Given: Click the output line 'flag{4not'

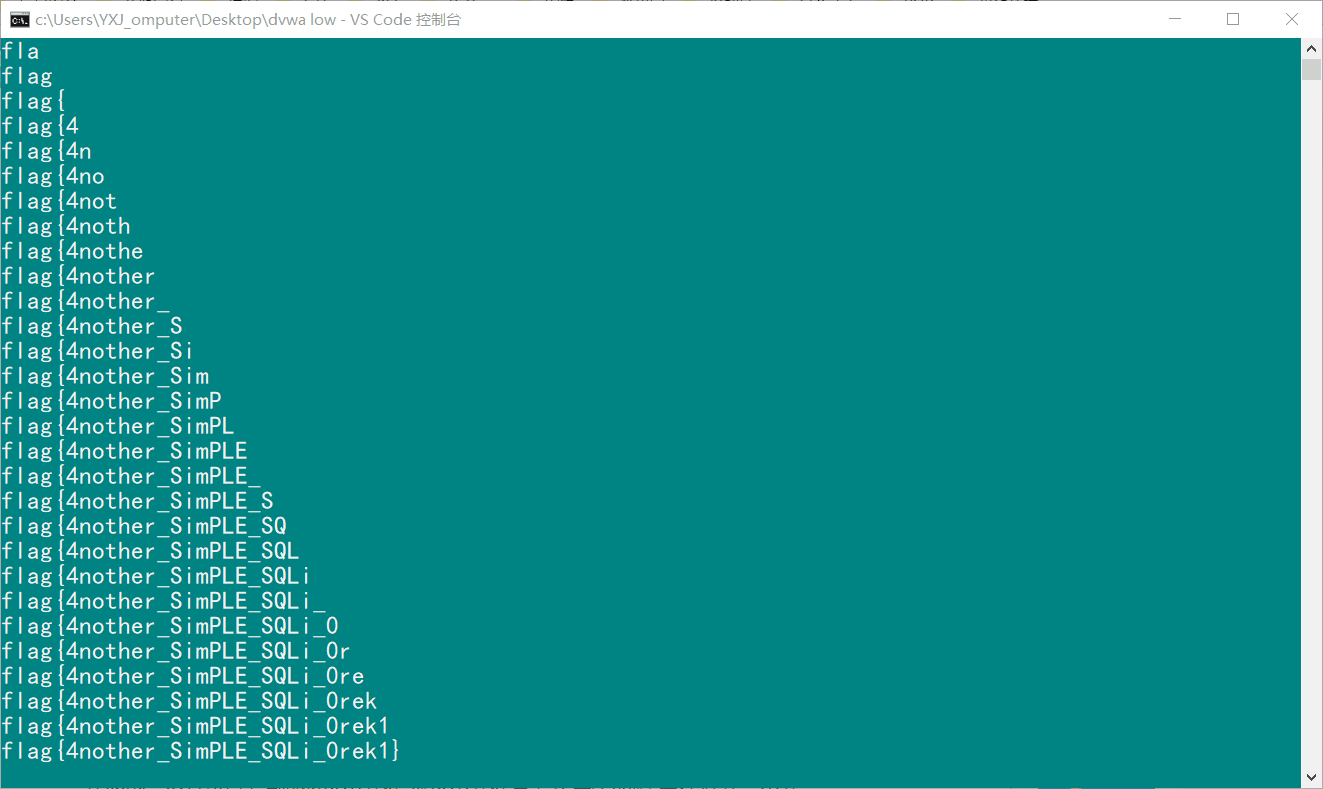Looking at the screenshot, I should [x=59, y=201].
